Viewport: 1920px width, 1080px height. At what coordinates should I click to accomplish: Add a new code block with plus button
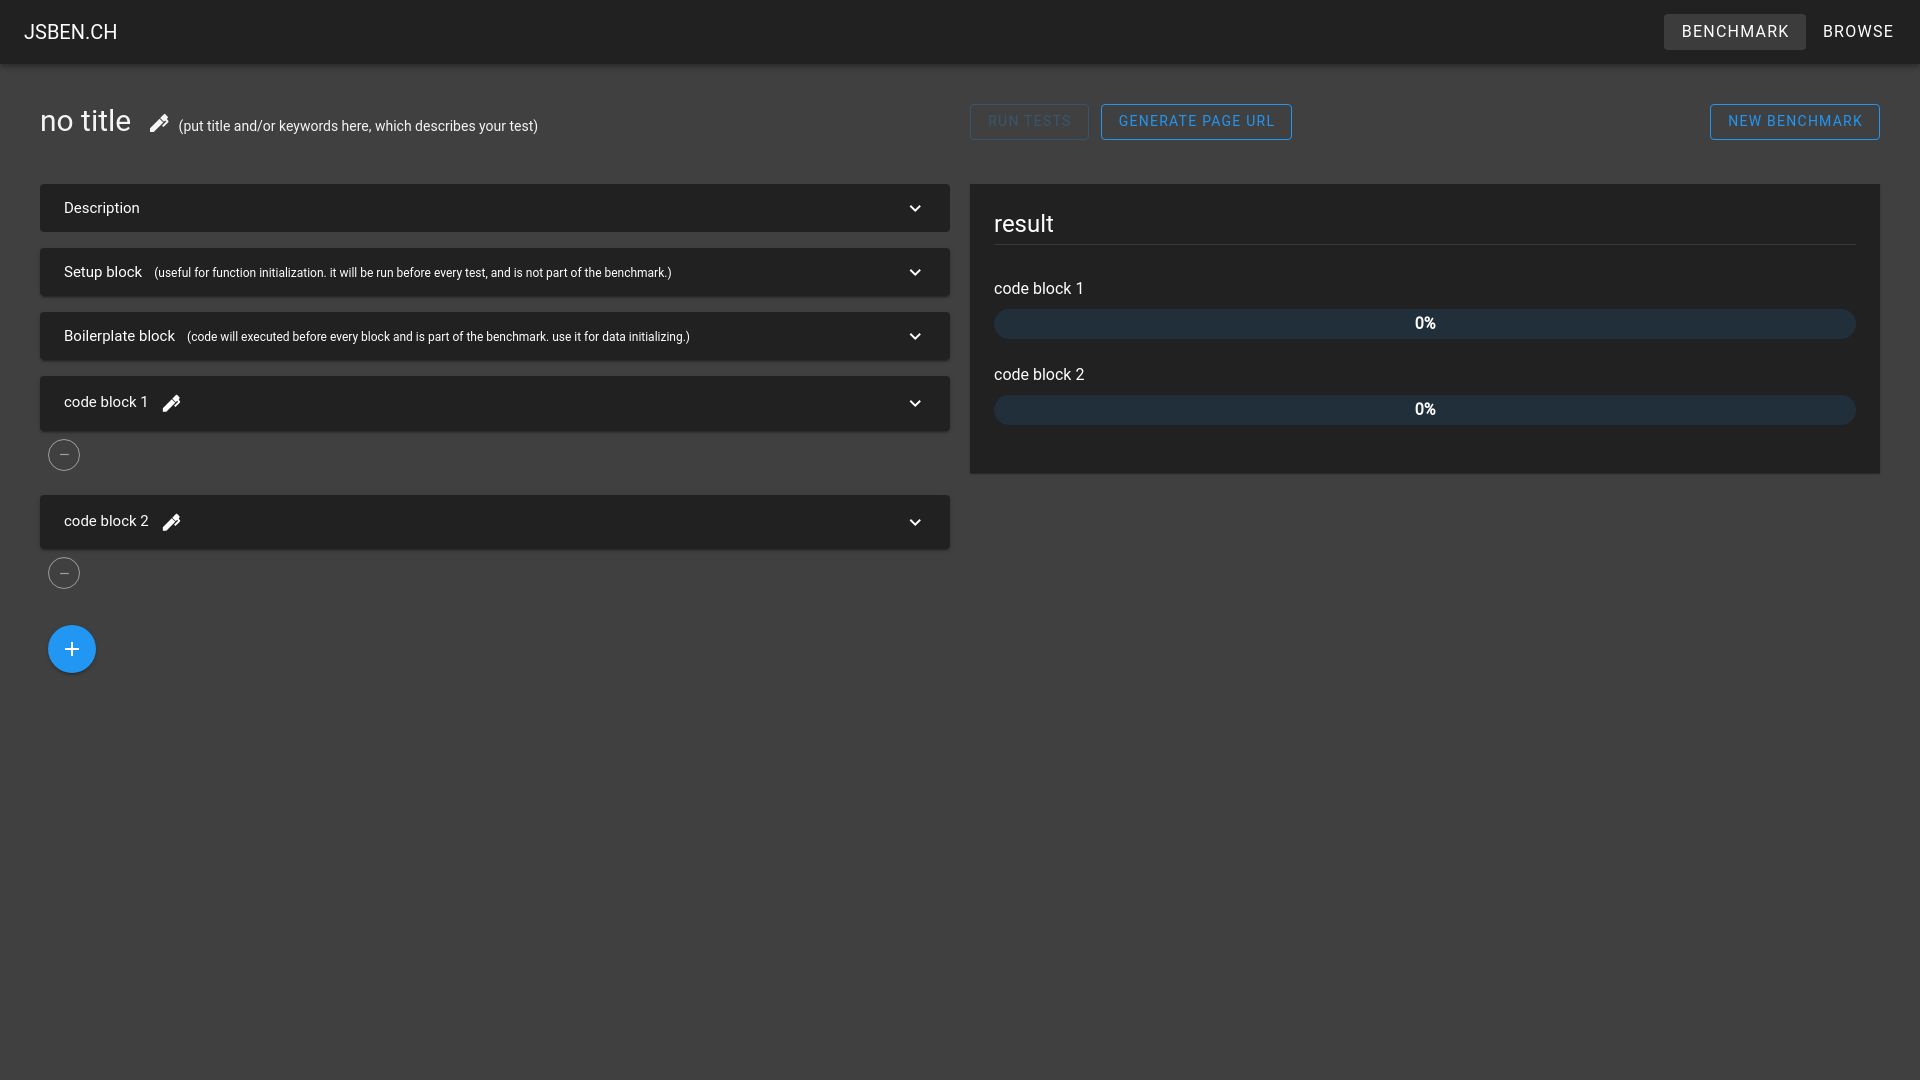72,649
